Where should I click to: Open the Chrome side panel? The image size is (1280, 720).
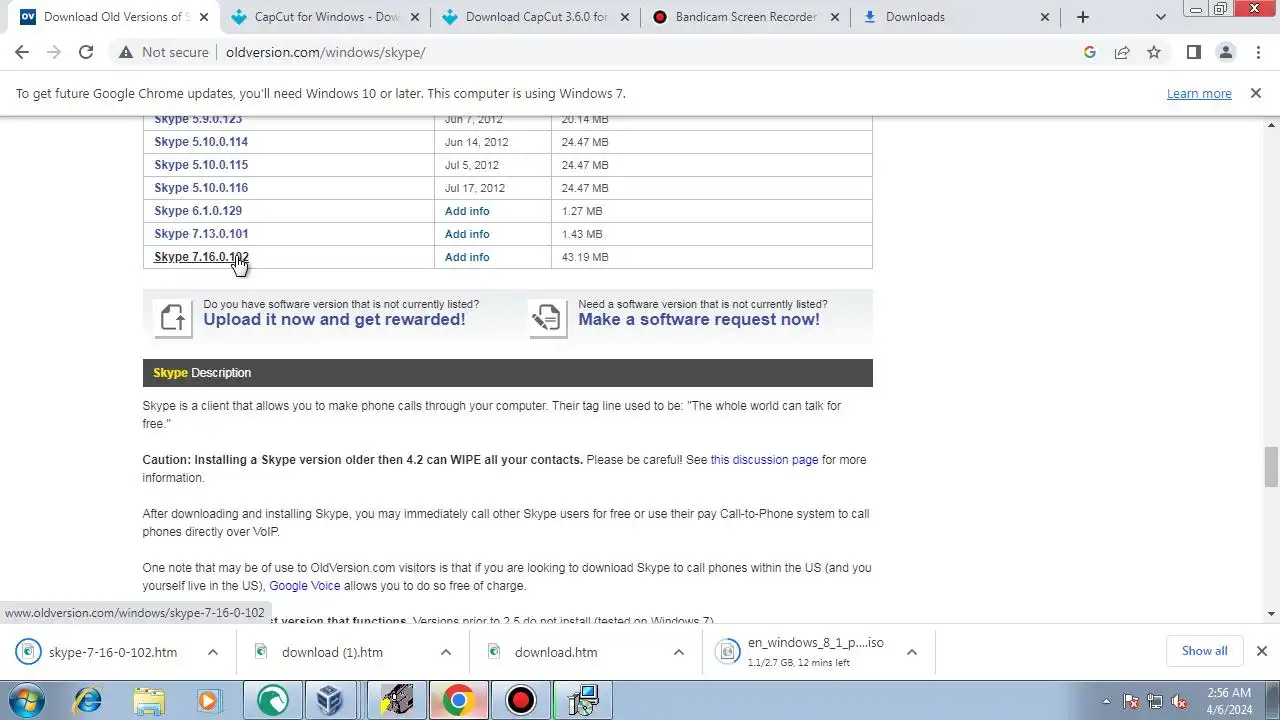(1193, 52)
